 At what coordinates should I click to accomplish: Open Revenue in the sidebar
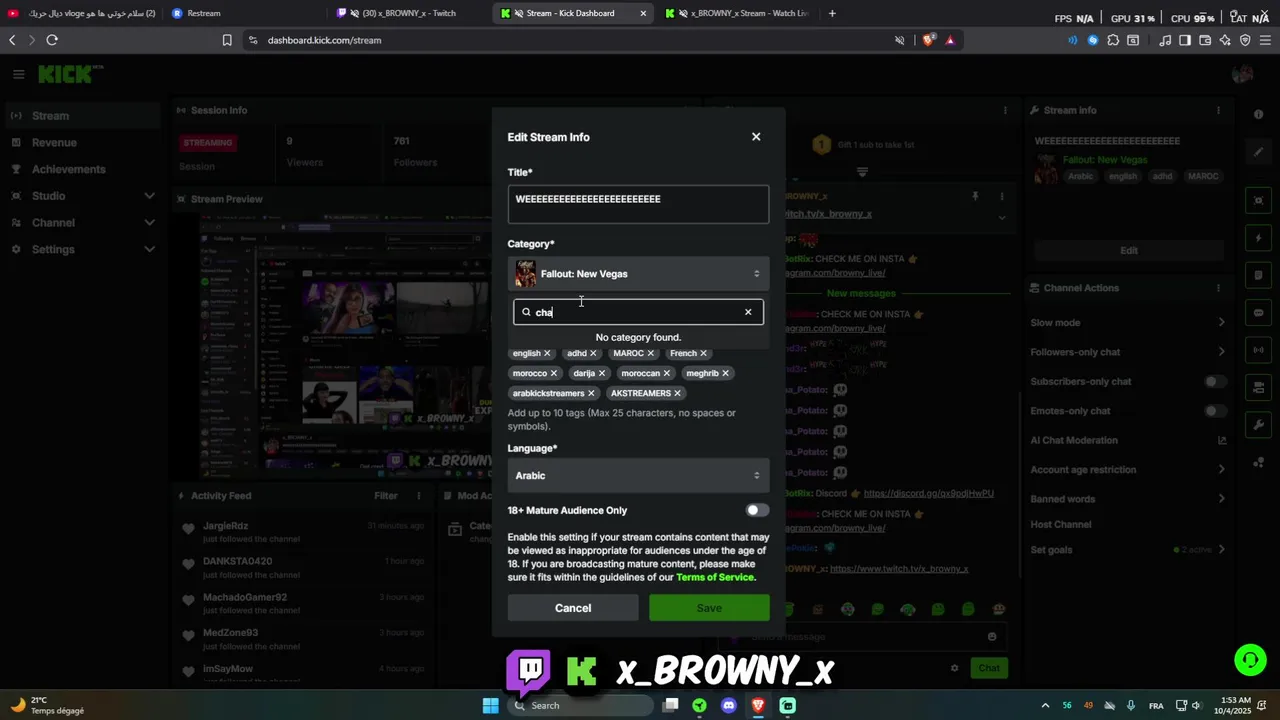click(82, 143)
